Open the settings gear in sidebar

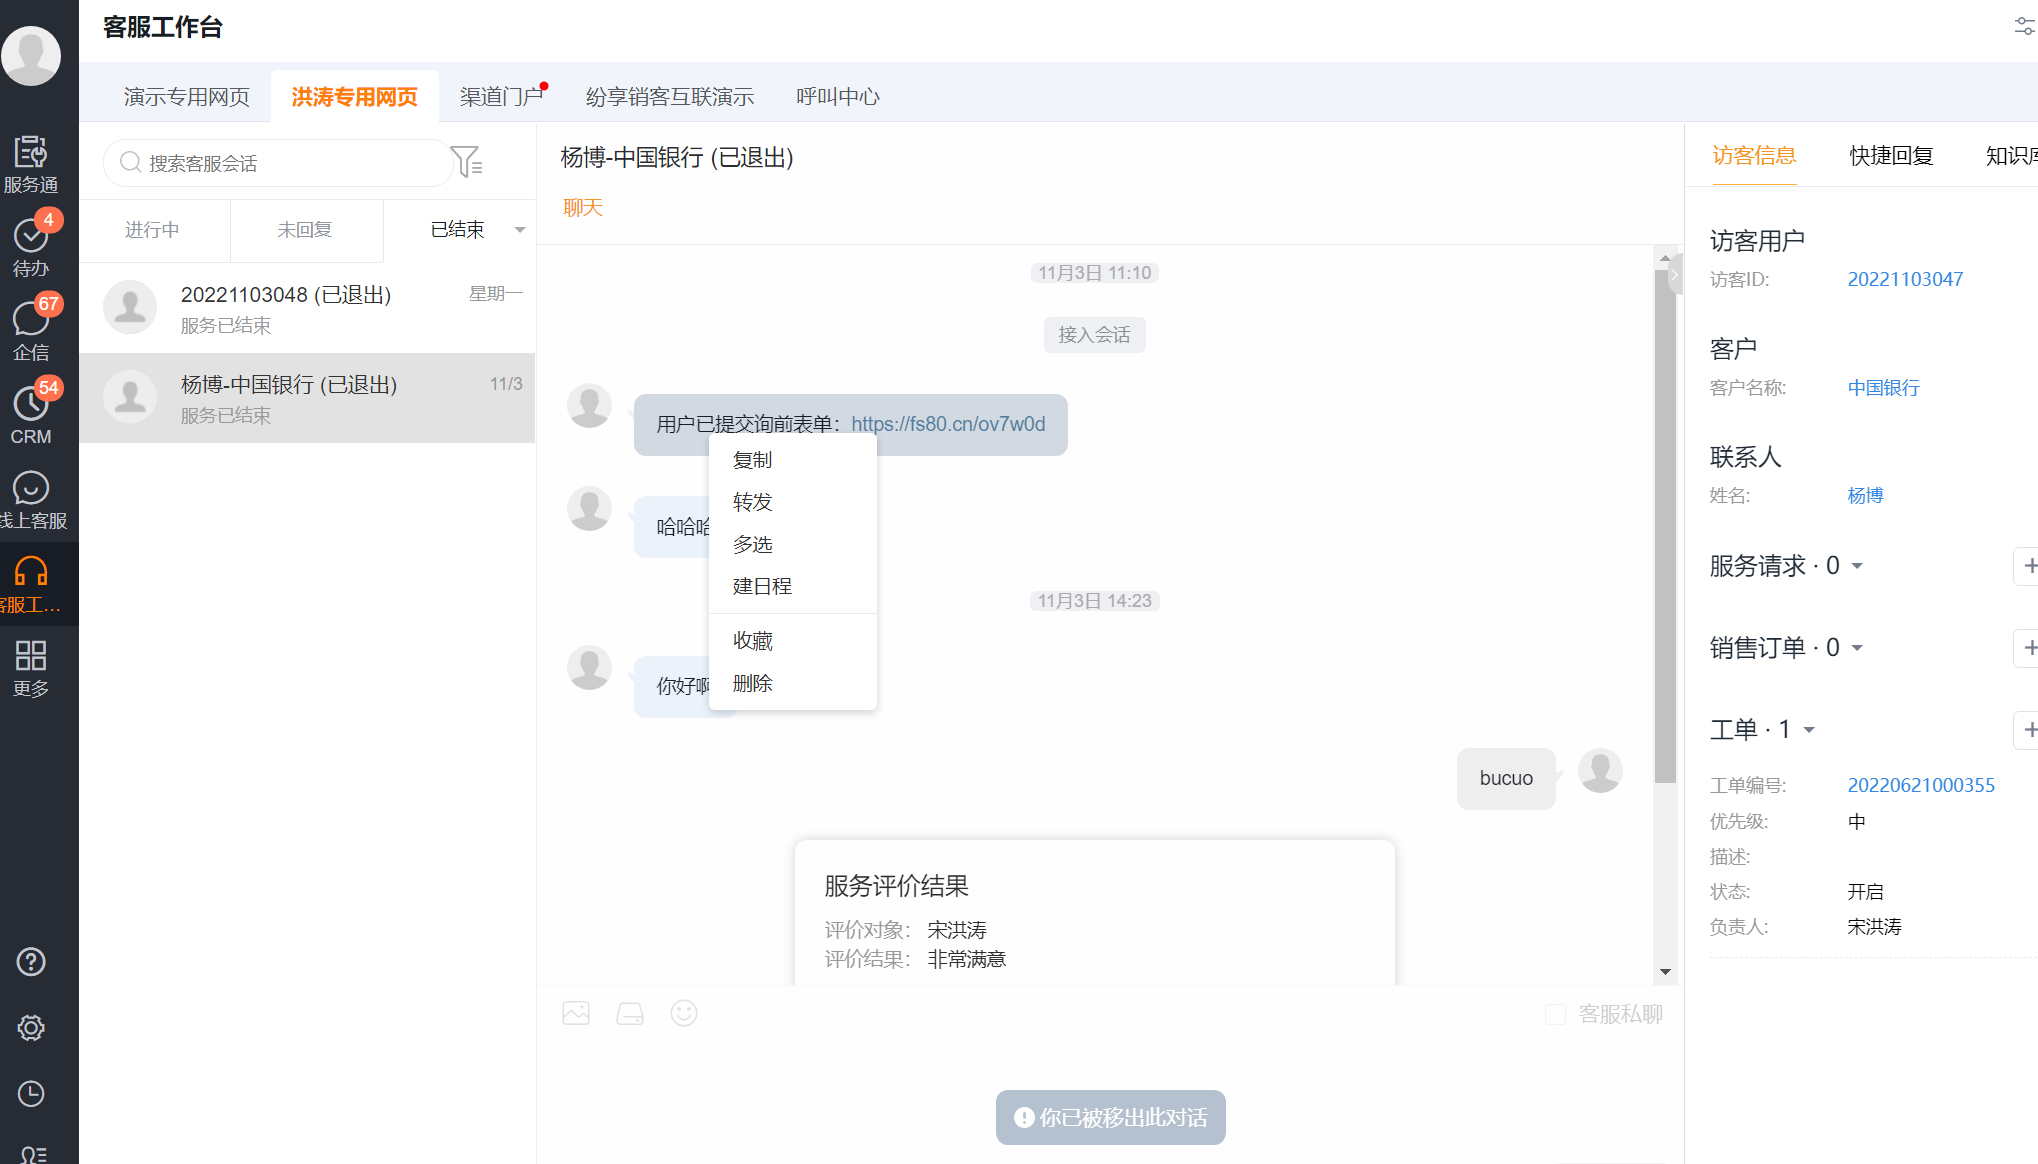click(31, 1028)
